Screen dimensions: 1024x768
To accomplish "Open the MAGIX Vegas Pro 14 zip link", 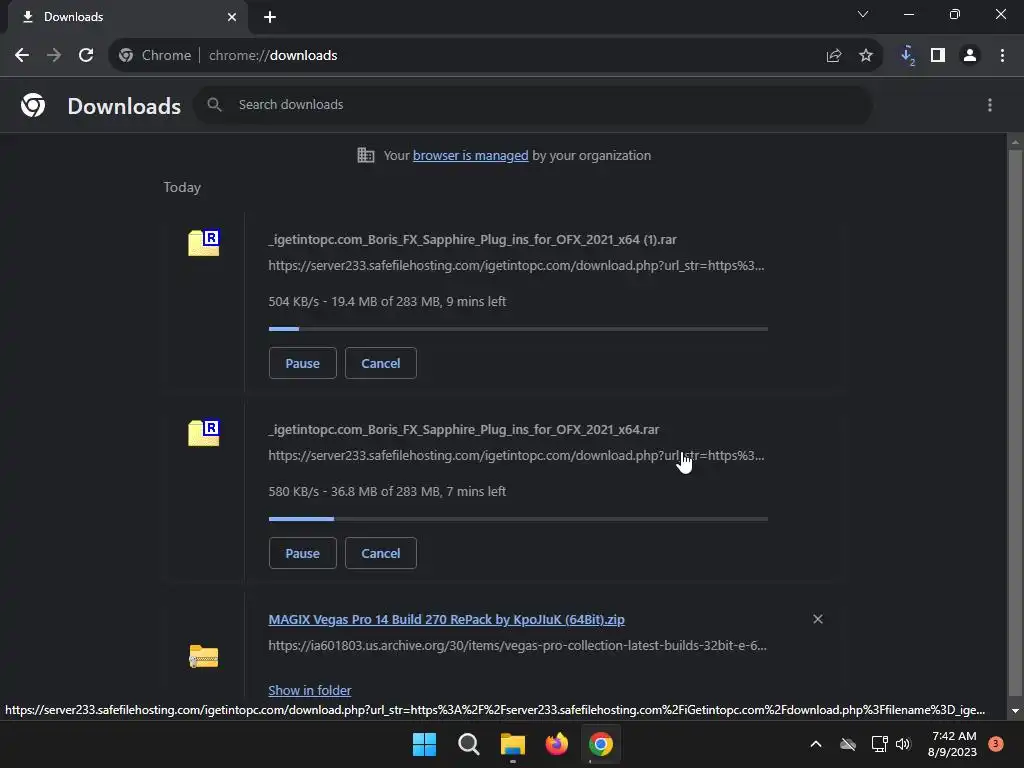I will click(446, 619).
